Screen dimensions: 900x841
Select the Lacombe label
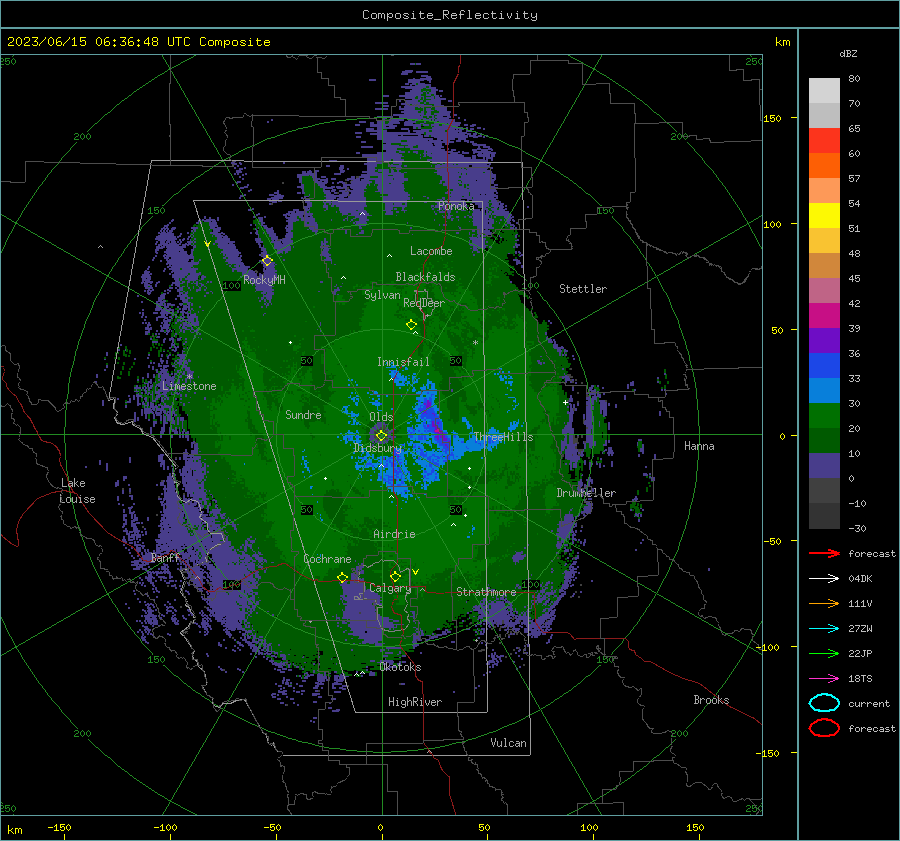point(431,251)
